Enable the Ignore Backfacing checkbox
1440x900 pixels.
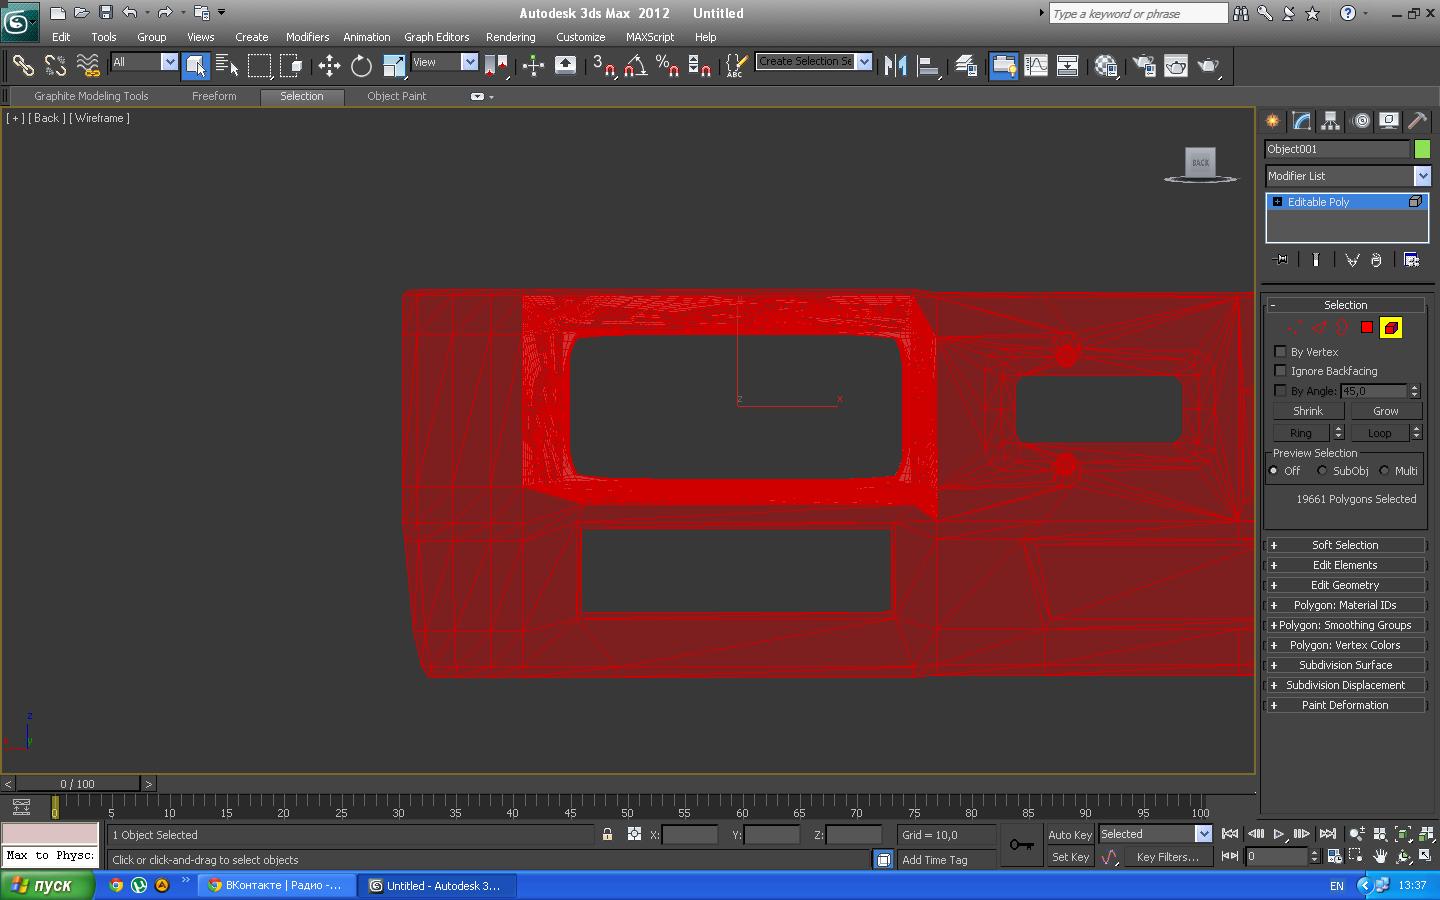coord(1280,371)
